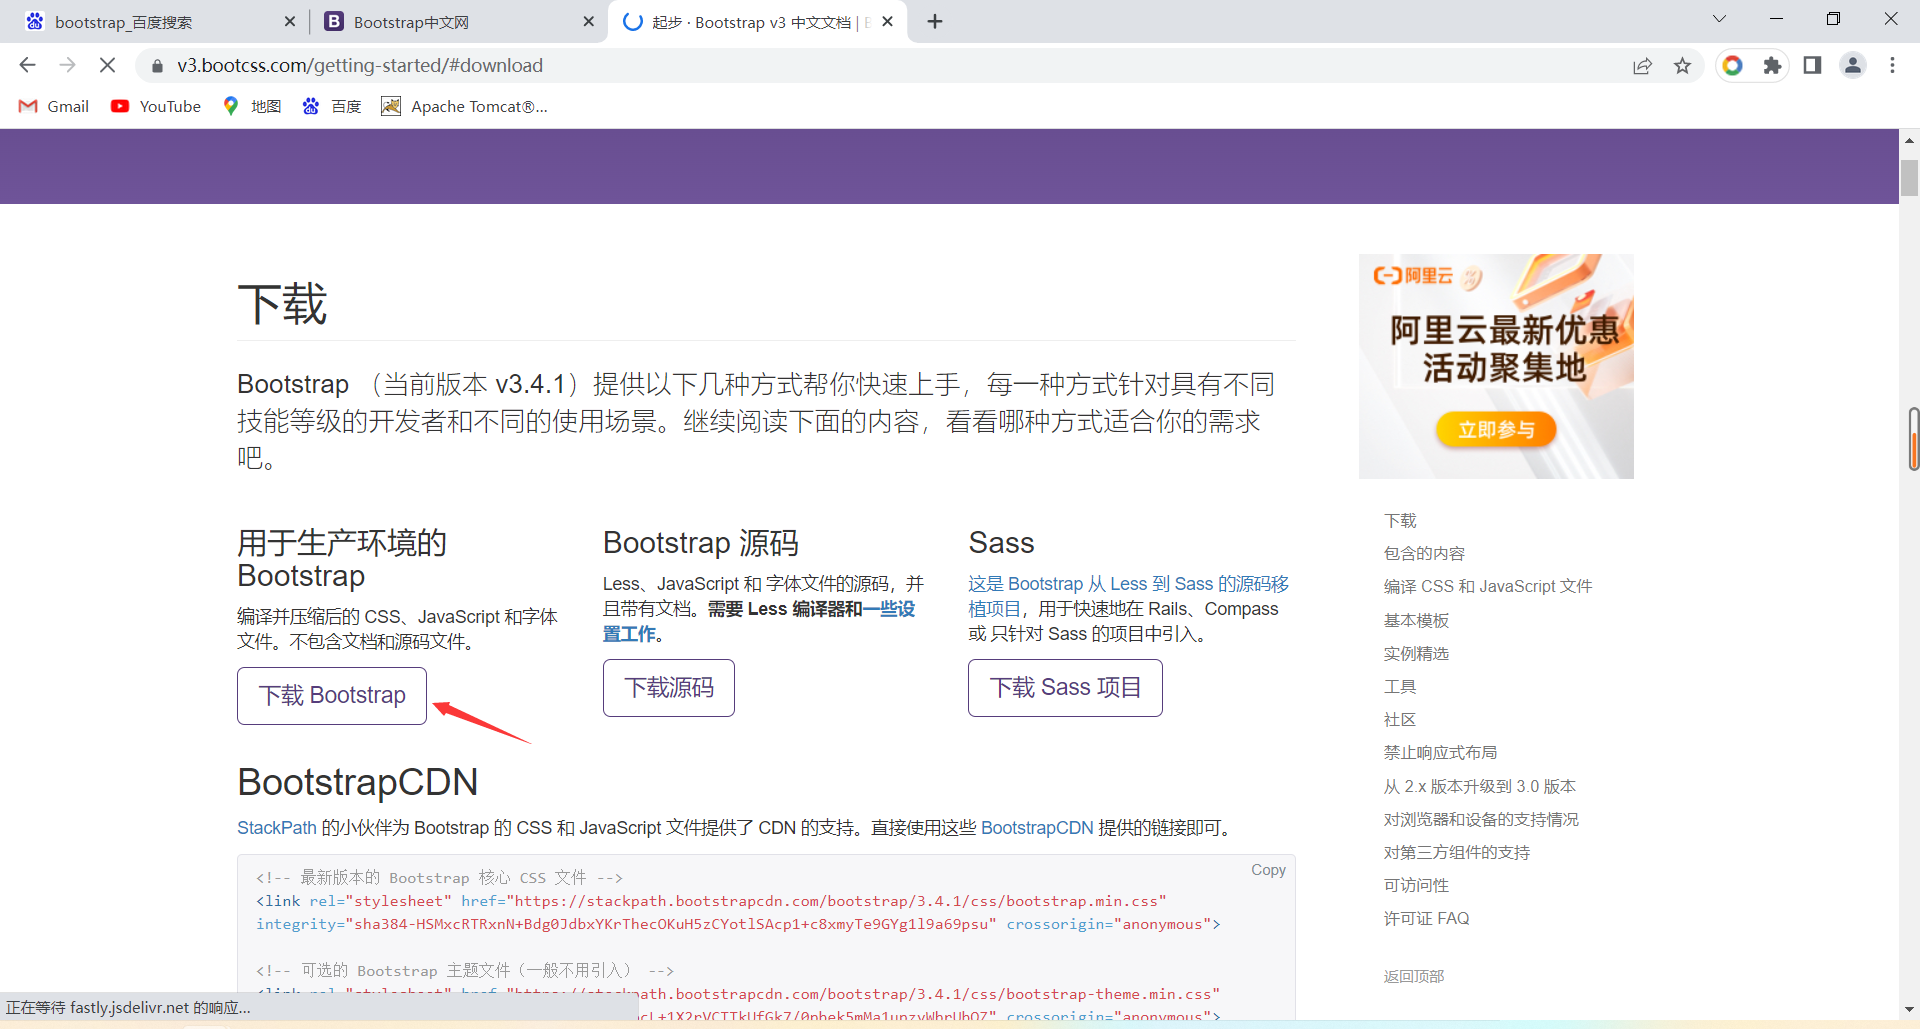Click the 下载 Bootstrap button

332,695
